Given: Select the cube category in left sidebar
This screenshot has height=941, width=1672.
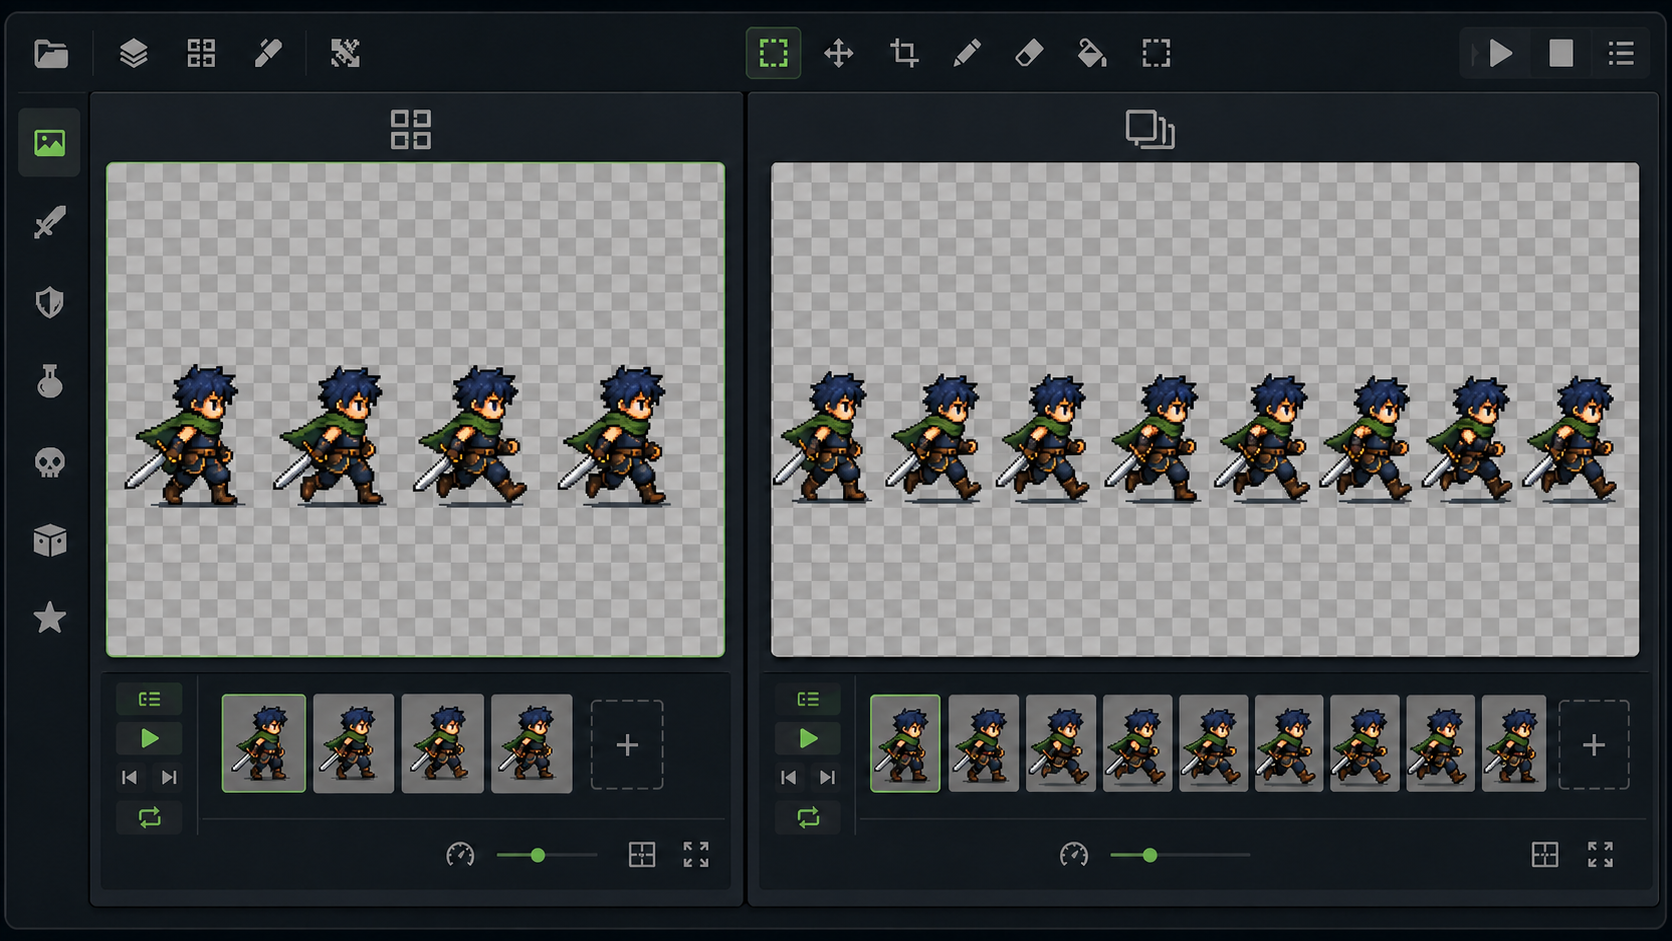Looking at the screenshot, I should coord(49,541).
